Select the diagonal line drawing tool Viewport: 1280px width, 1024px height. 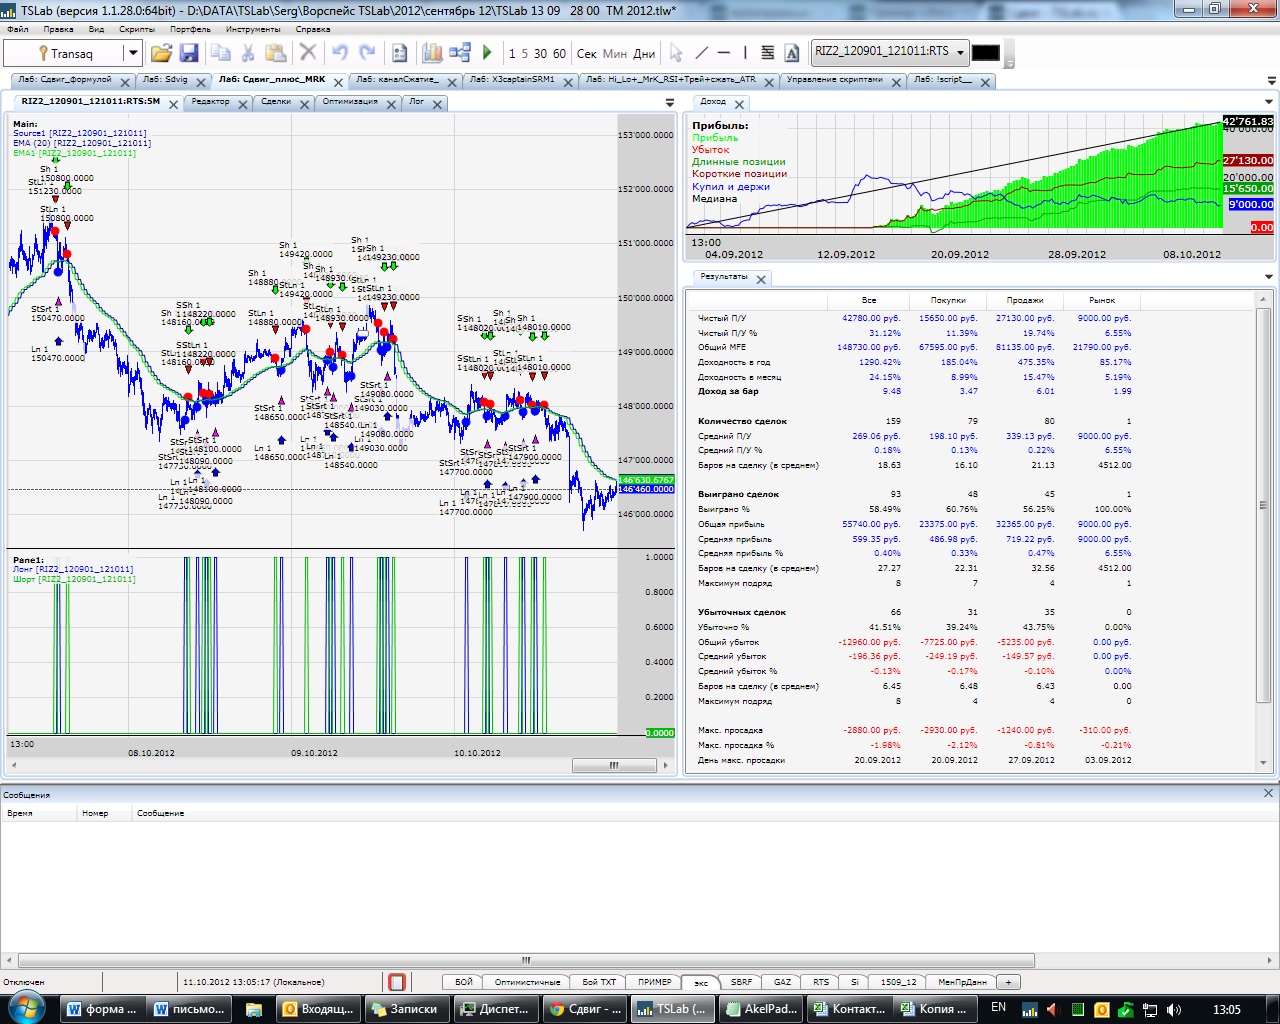point(701,53)
